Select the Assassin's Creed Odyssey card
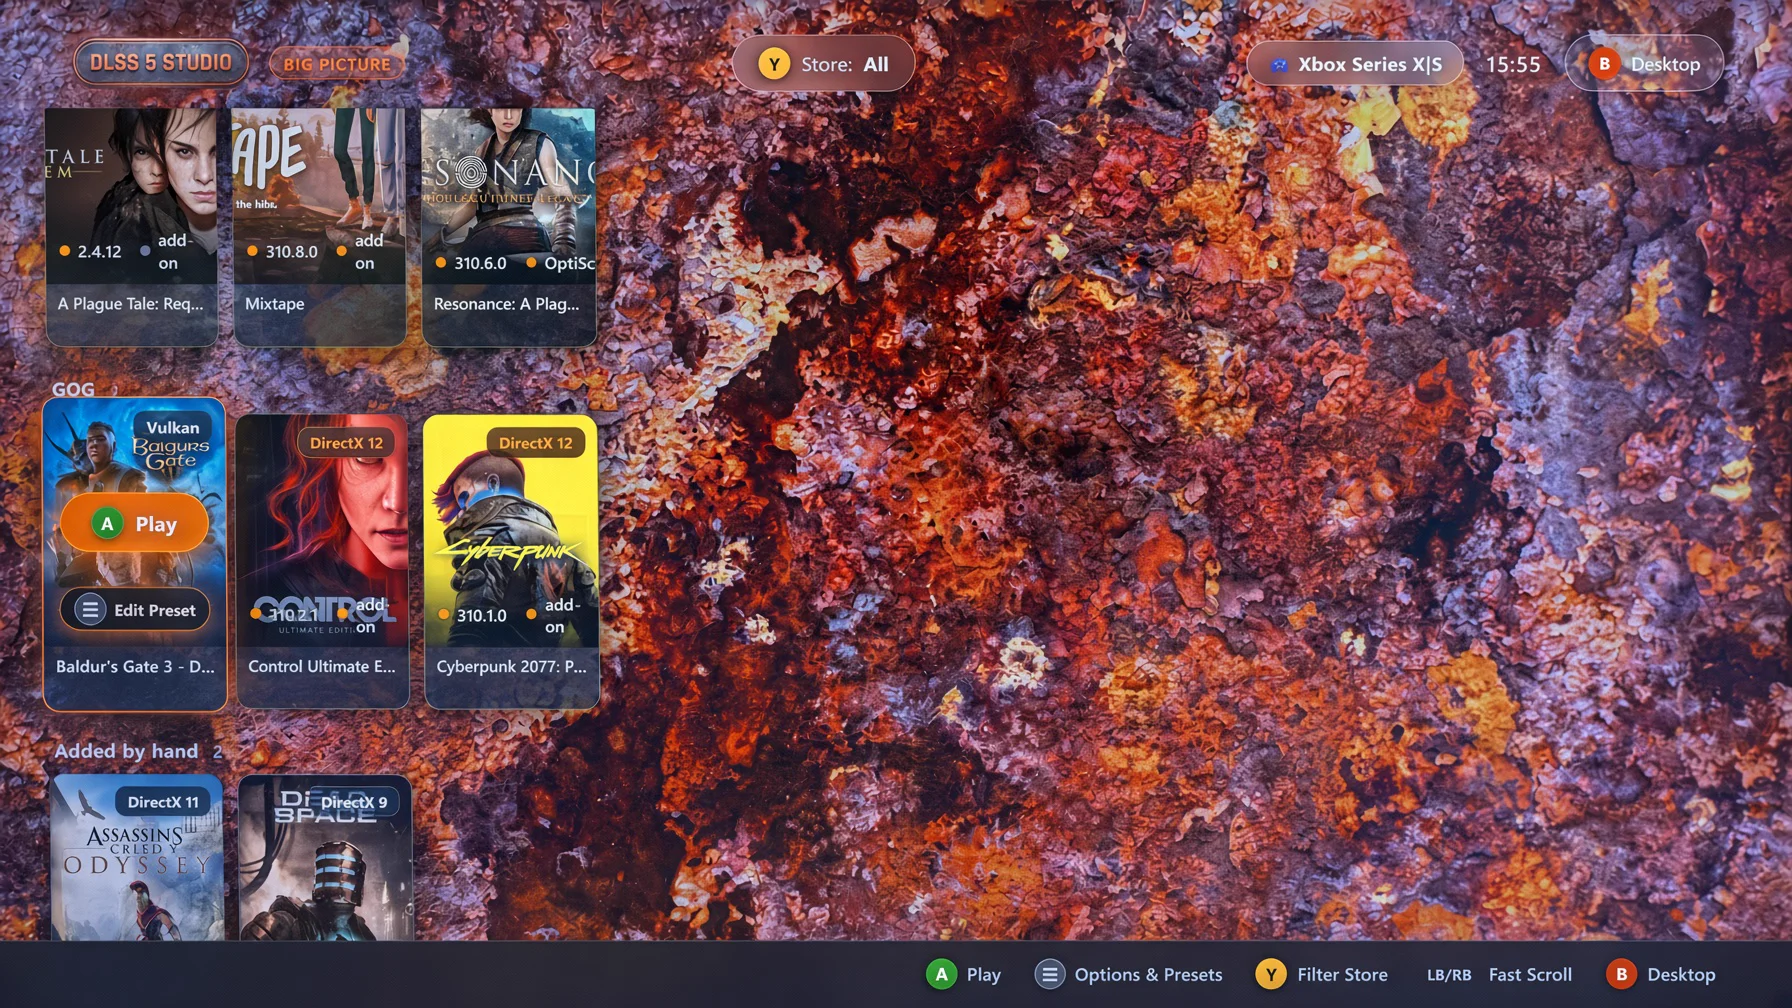 point(137,858)
